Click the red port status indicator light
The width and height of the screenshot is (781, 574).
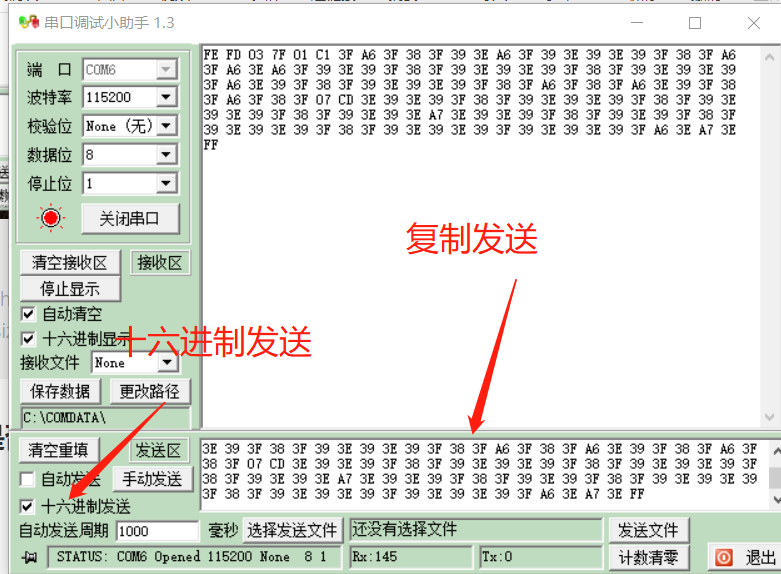click(x=51, y=218)
